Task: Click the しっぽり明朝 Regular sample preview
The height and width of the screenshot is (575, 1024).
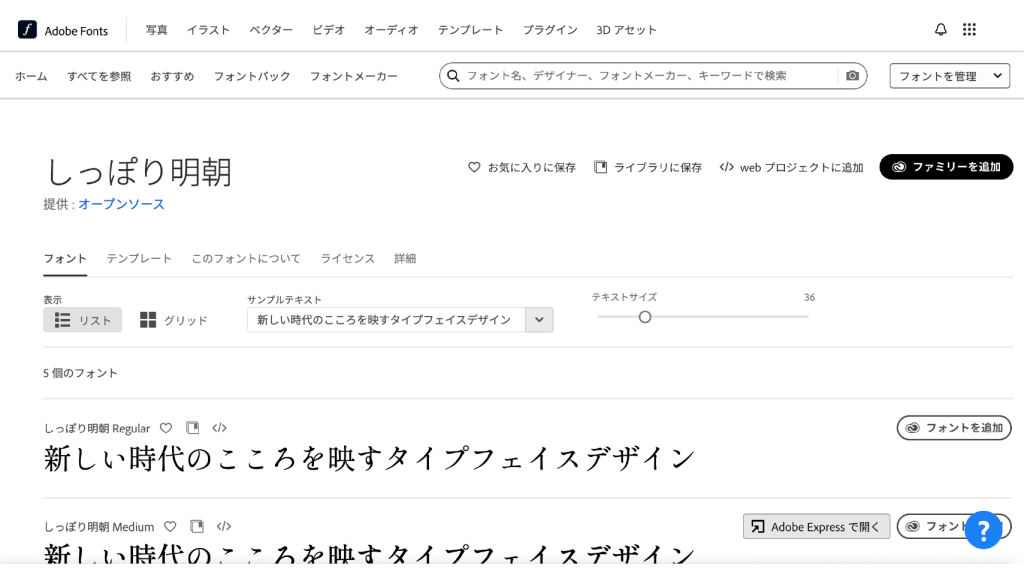Action: coord(370,459)
